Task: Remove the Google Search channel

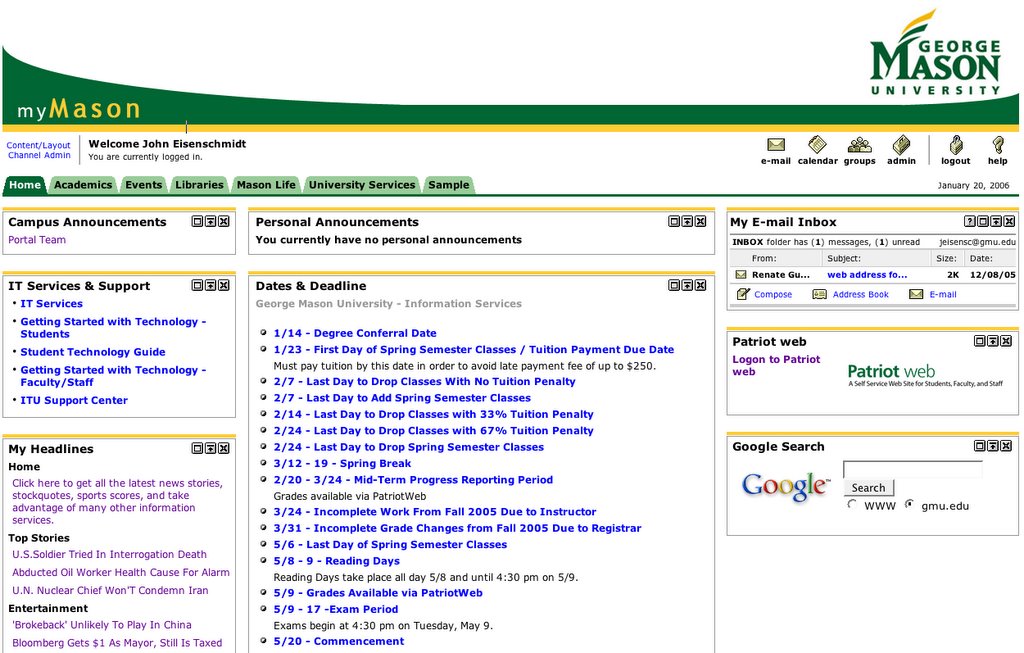Action: [1006, 446]
